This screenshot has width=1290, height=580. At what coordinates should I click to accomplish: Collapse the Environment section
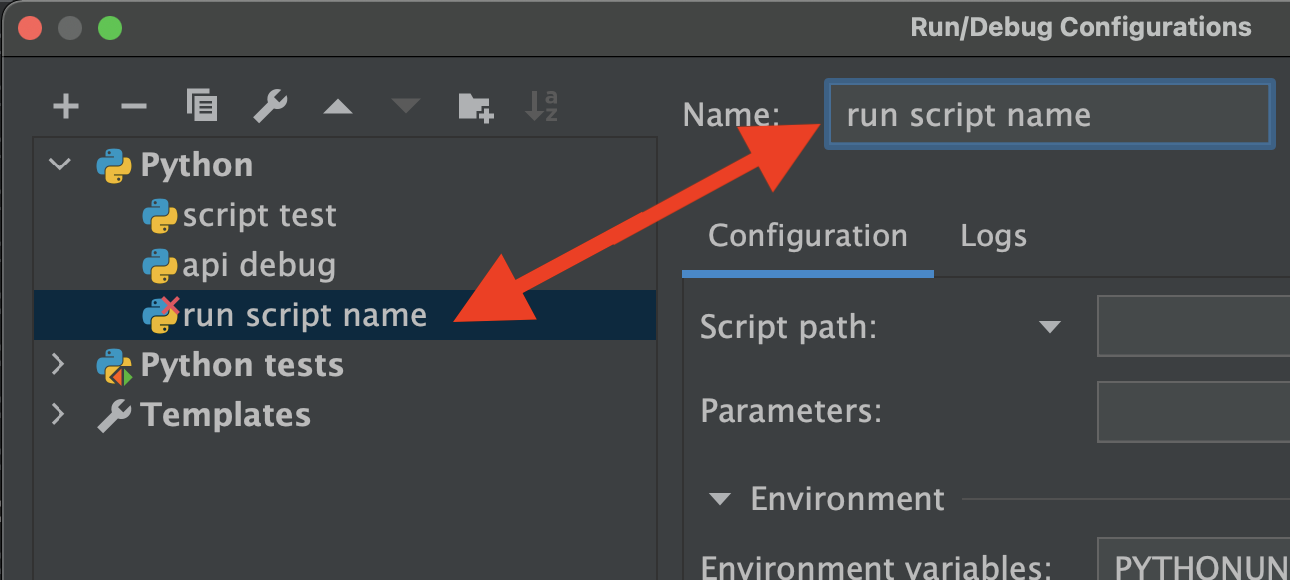(720, 499)
